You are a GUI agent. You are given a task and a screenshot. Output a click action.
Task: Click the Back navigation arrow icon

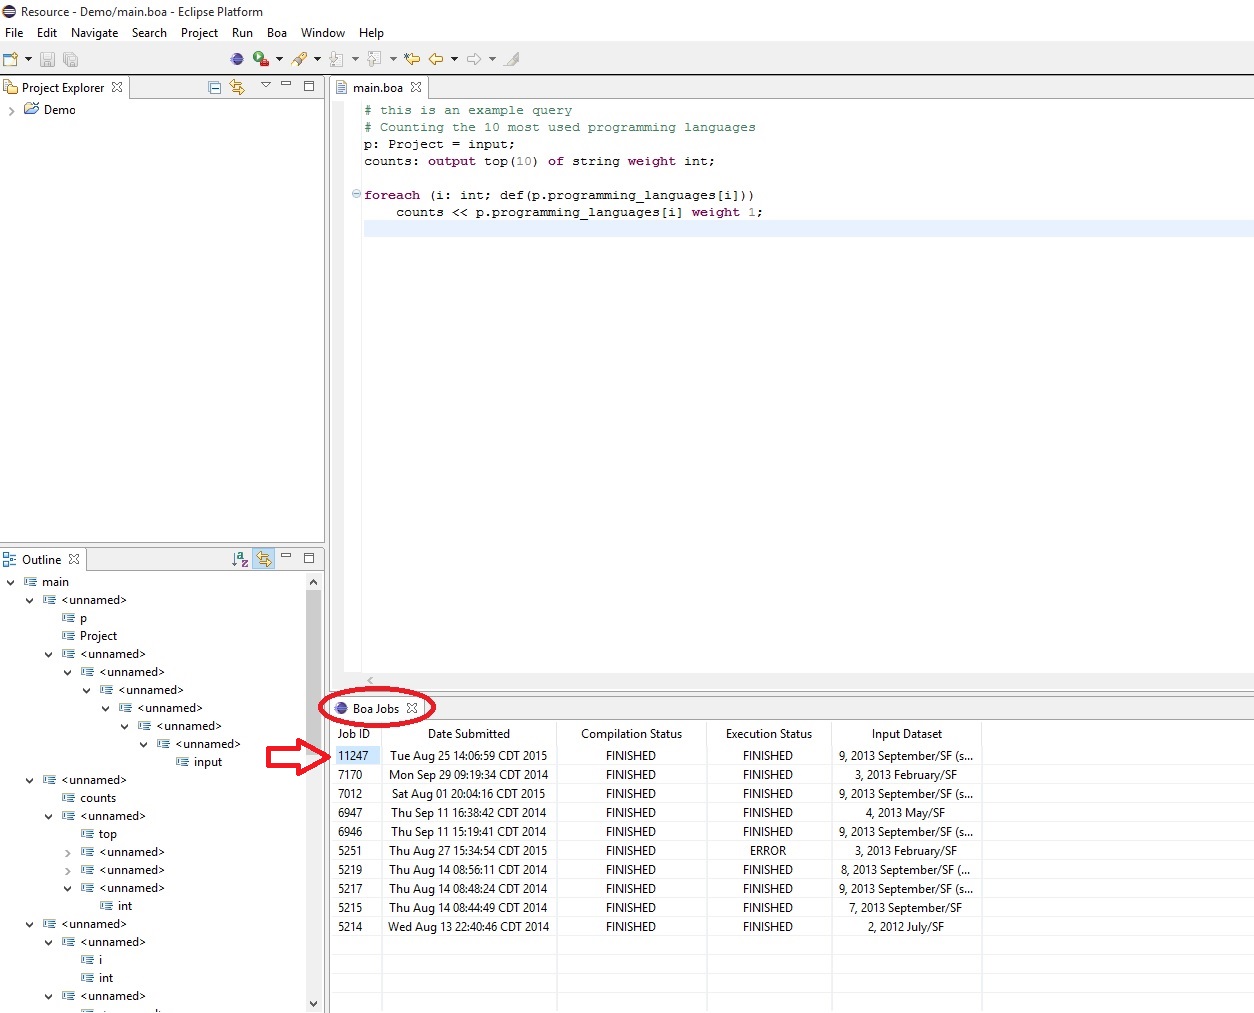[x=436, y=59]
